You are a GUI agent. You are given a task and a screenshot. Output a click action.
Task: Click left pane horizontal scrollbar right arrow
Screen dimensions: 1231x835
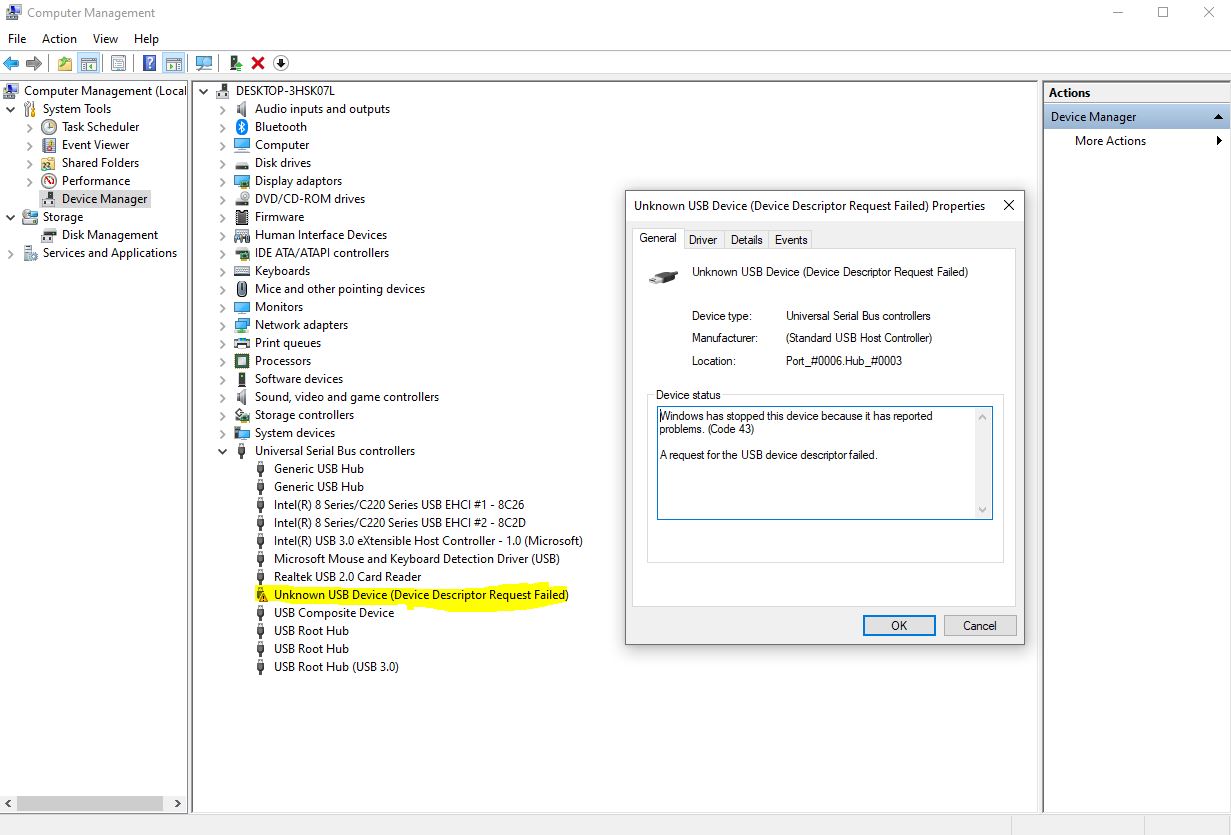tap(178, 803)
